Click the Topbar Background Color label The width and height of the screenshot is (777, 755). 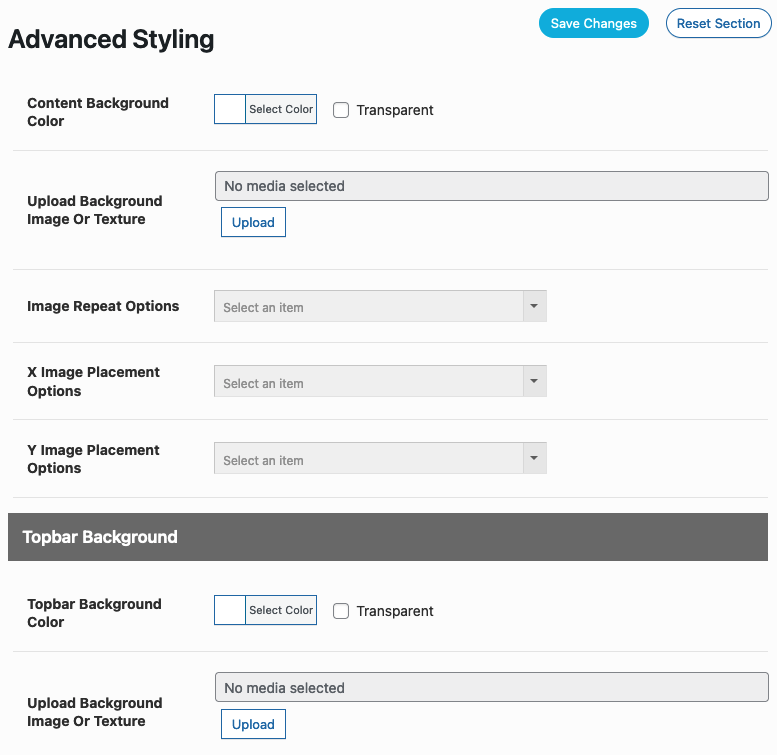coord(94,613)
